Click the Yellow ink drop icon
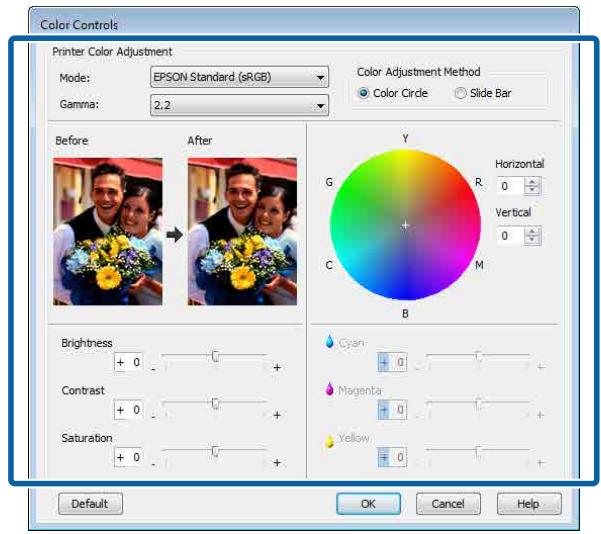Image resolution: width=601 pixels, height=534 pixels. coord(329,441)
